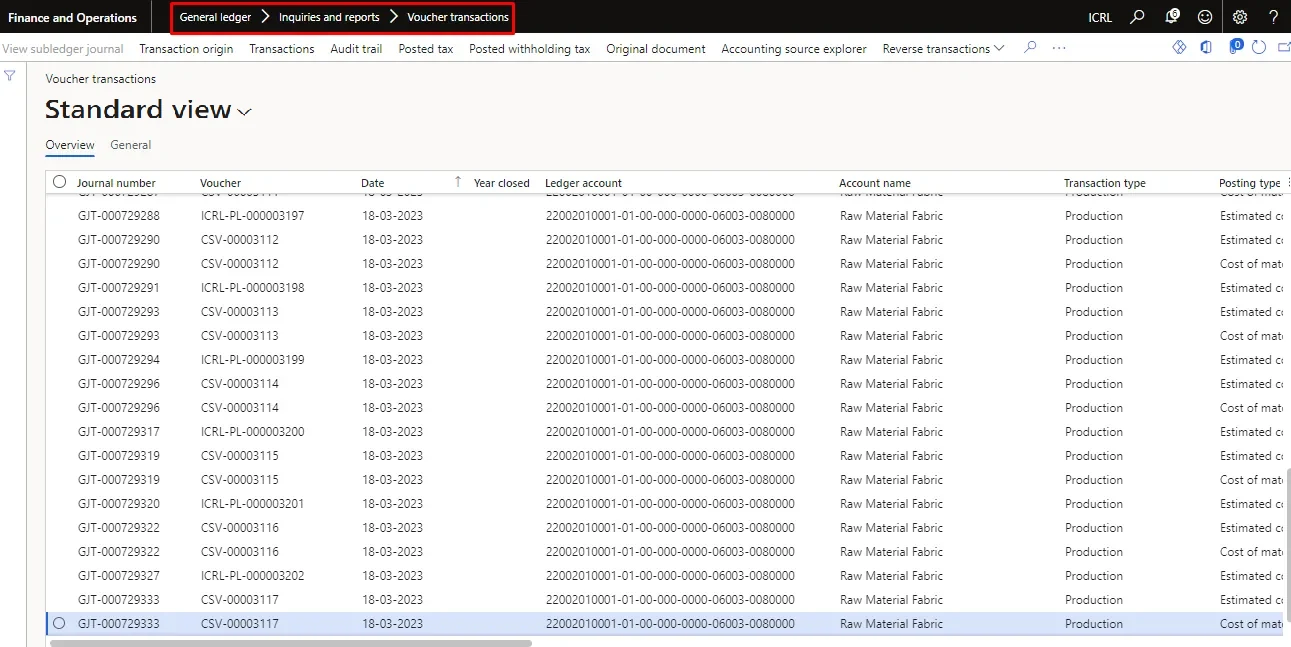
Task: Click the Open in Office icon
Action: tap(1207, 47)
